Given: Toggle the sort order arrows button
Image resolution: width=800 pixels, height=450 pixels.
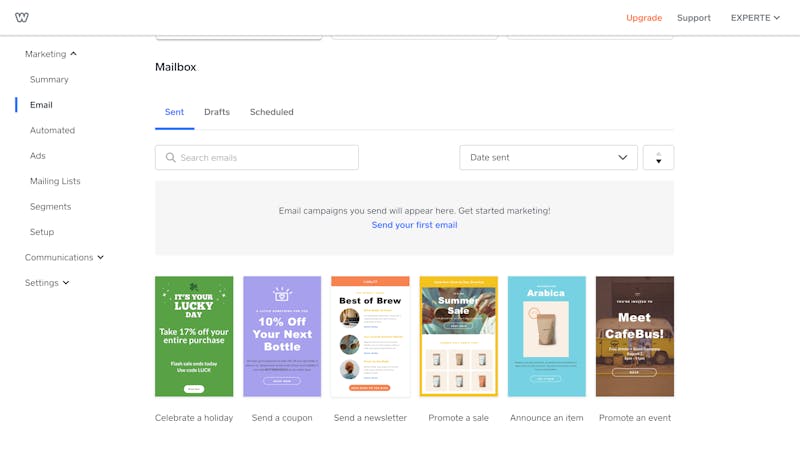Looking at the screenshot, I should [658, 158].
